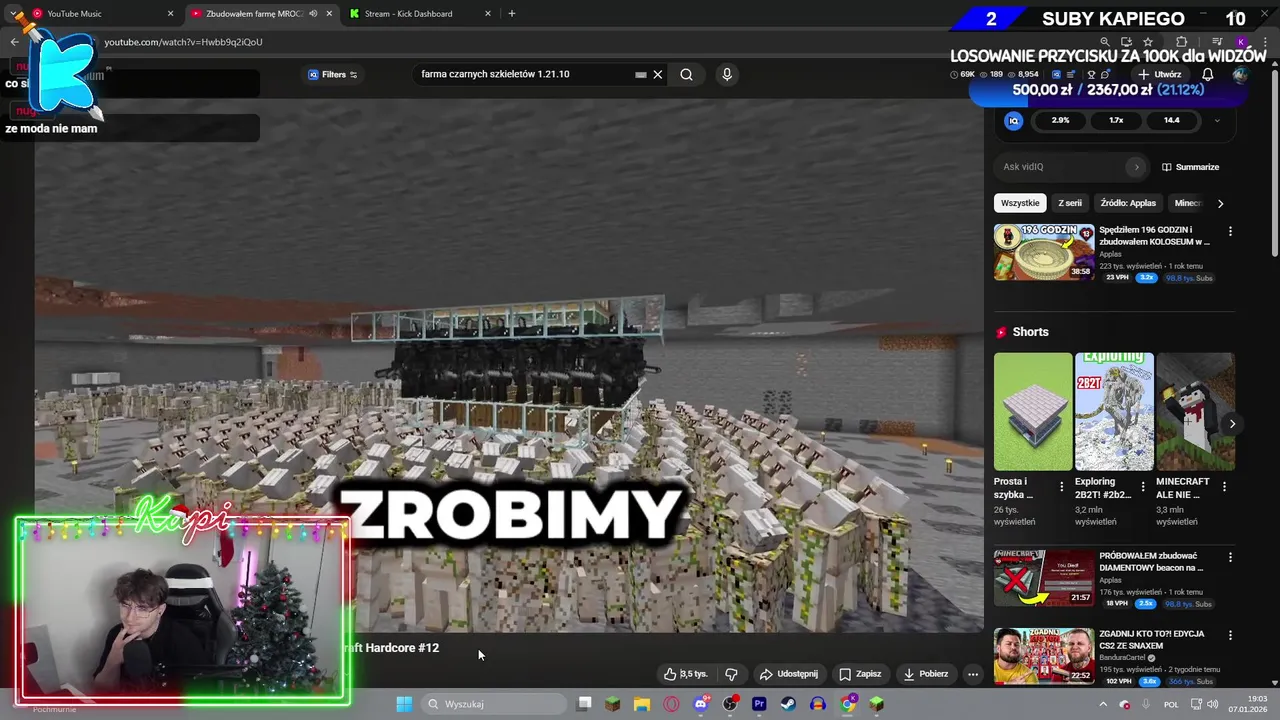Open the Chrome three-dot menu
This screenshot has height=720, width=1280.
[1266, 42]
